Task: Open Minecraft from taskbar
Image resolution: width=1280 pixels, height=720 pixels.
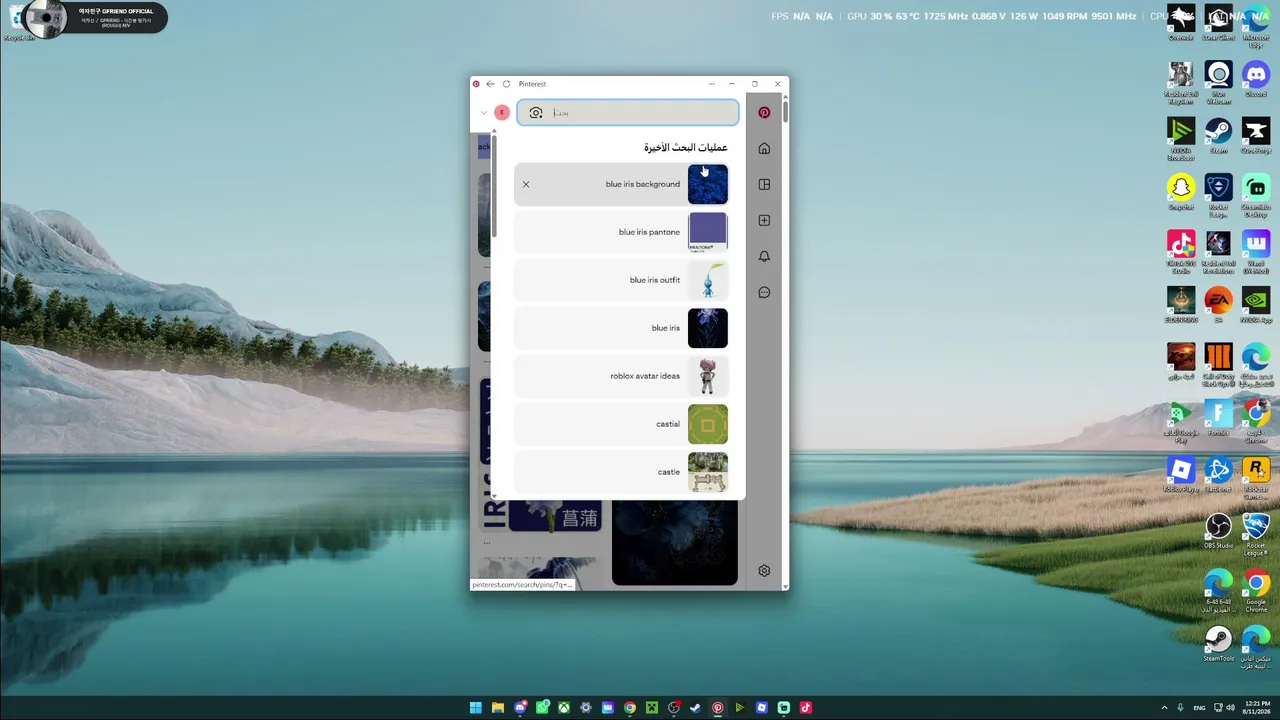Action: click(x=652, y=708)
